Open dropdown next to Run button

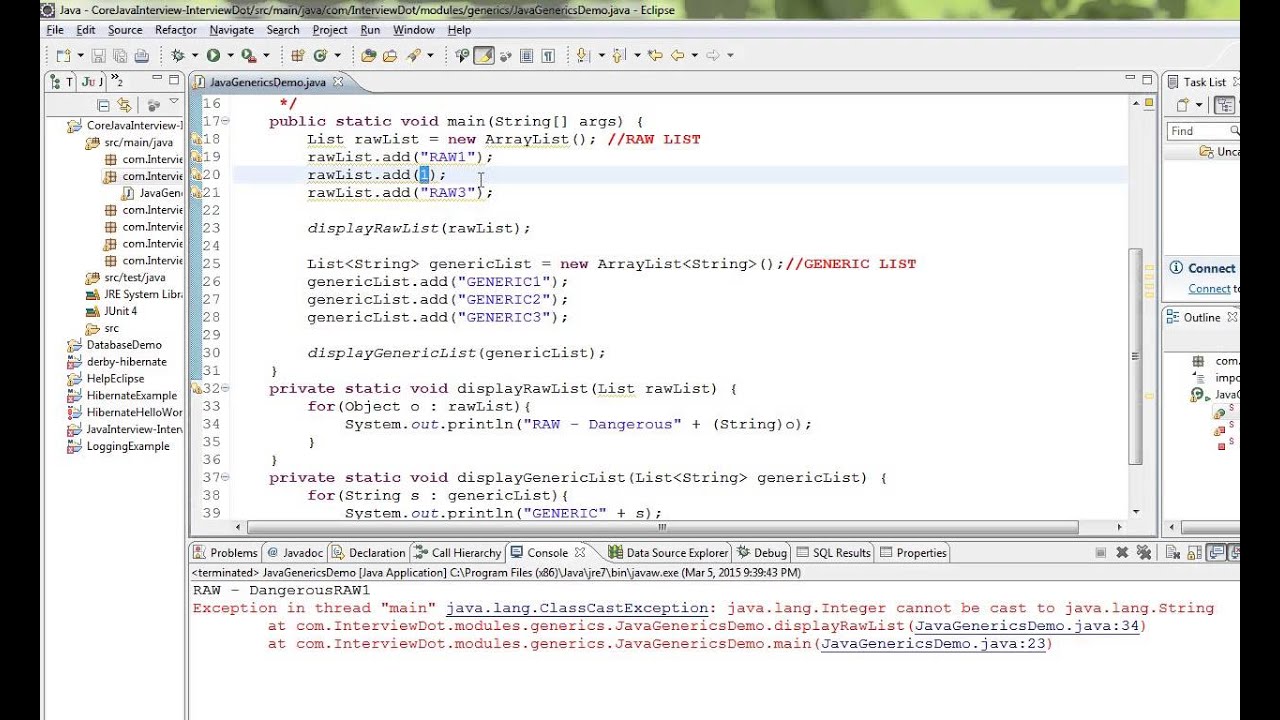point(229,56)
